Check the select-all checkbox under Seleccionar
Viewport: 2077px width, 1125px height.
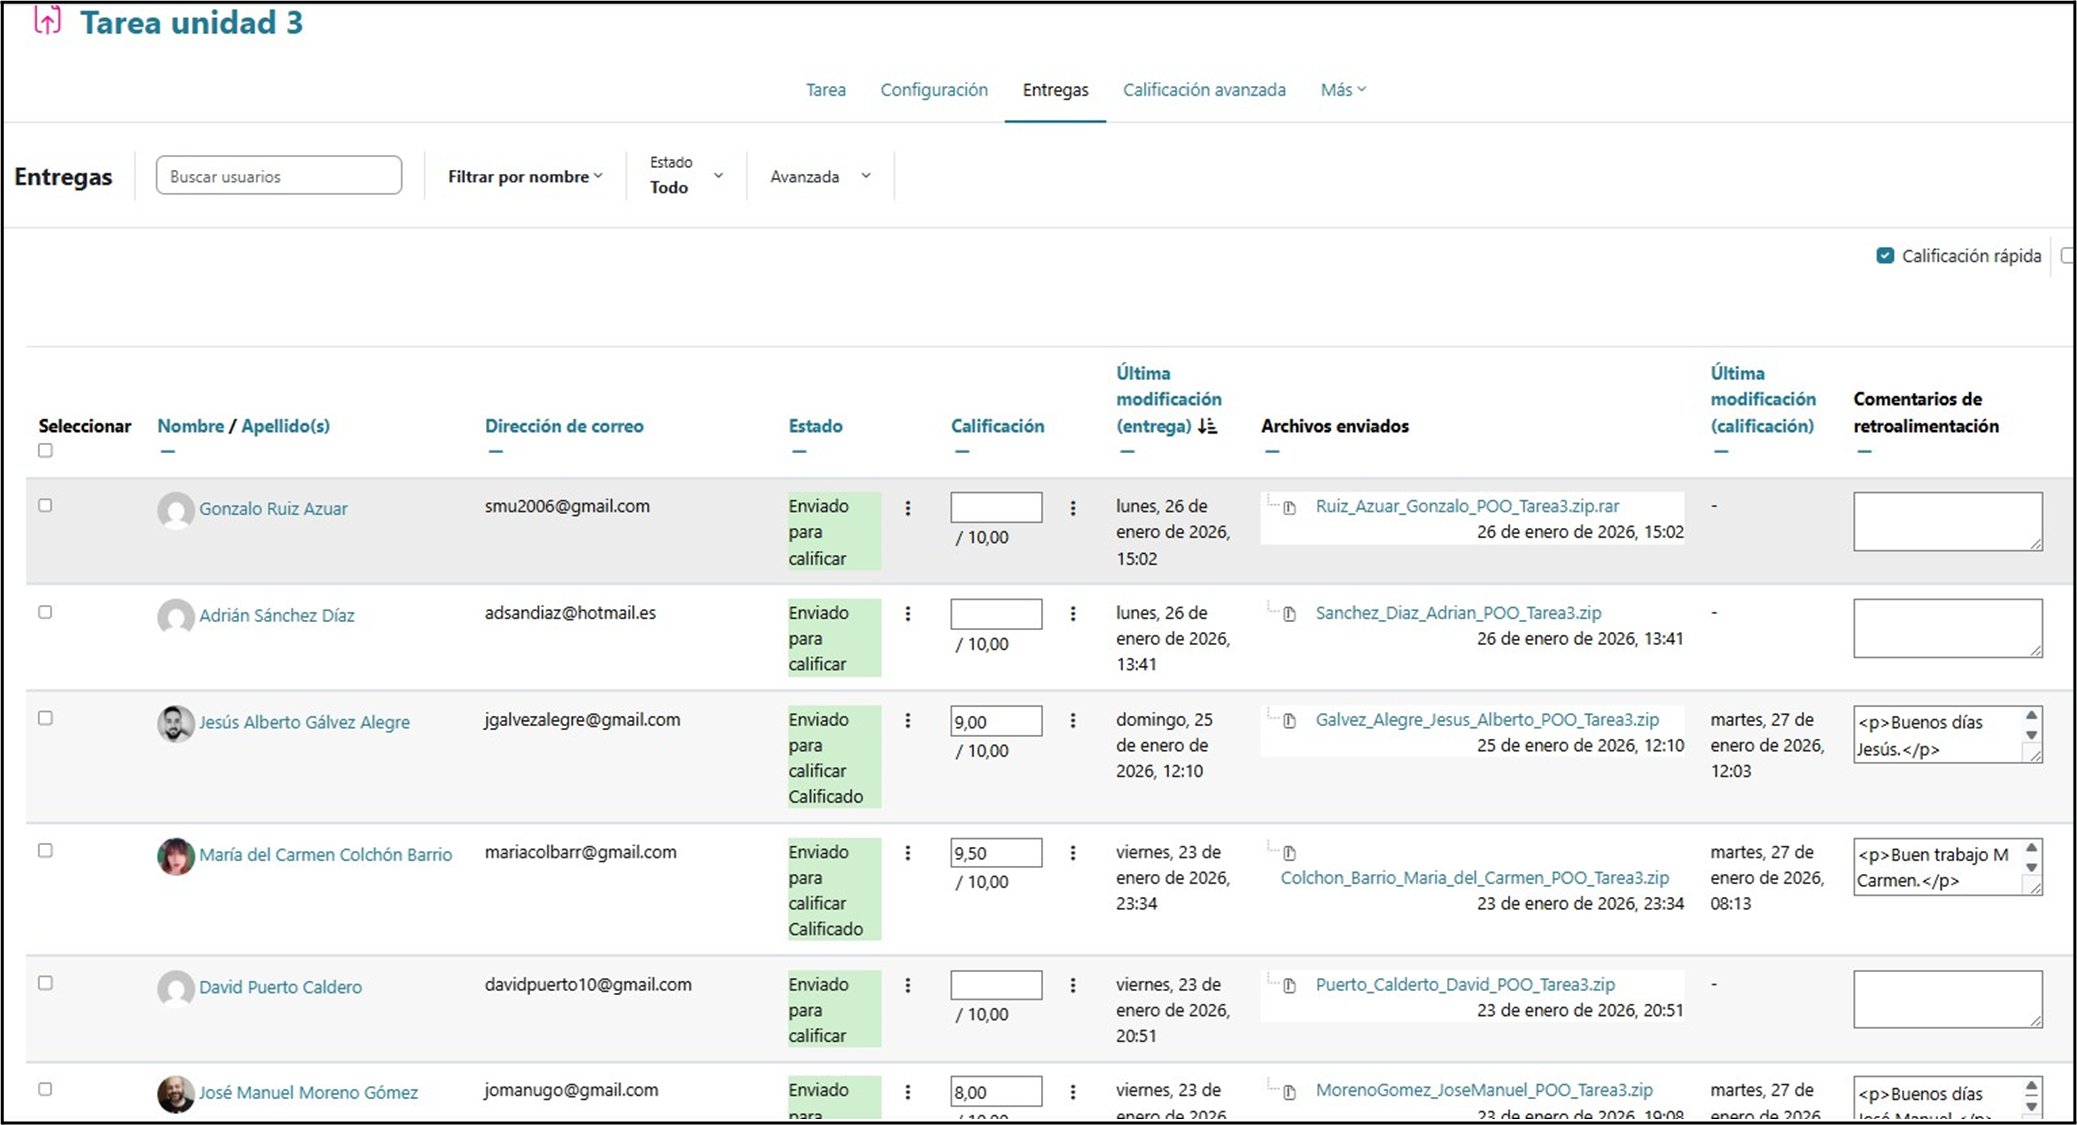click(45, 451)
